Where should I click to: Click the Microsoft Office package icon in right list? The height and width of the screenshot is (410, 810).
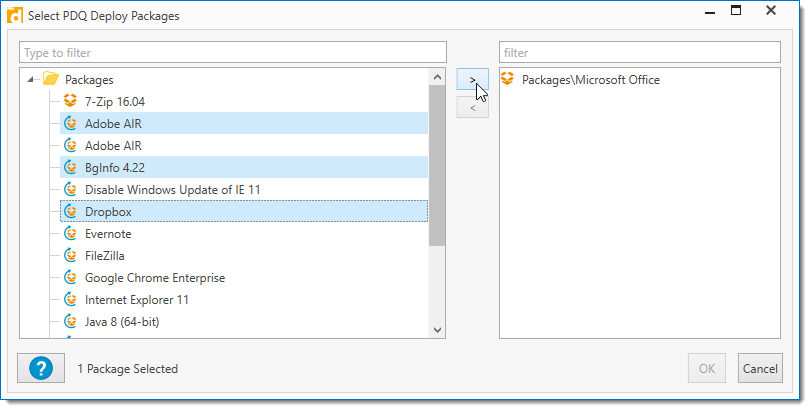(x=508, y=79)
